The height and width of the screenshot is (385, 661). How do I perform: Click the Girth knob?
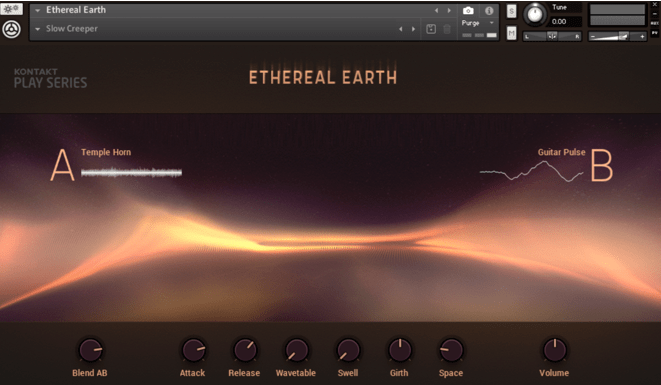pos(400,350)
